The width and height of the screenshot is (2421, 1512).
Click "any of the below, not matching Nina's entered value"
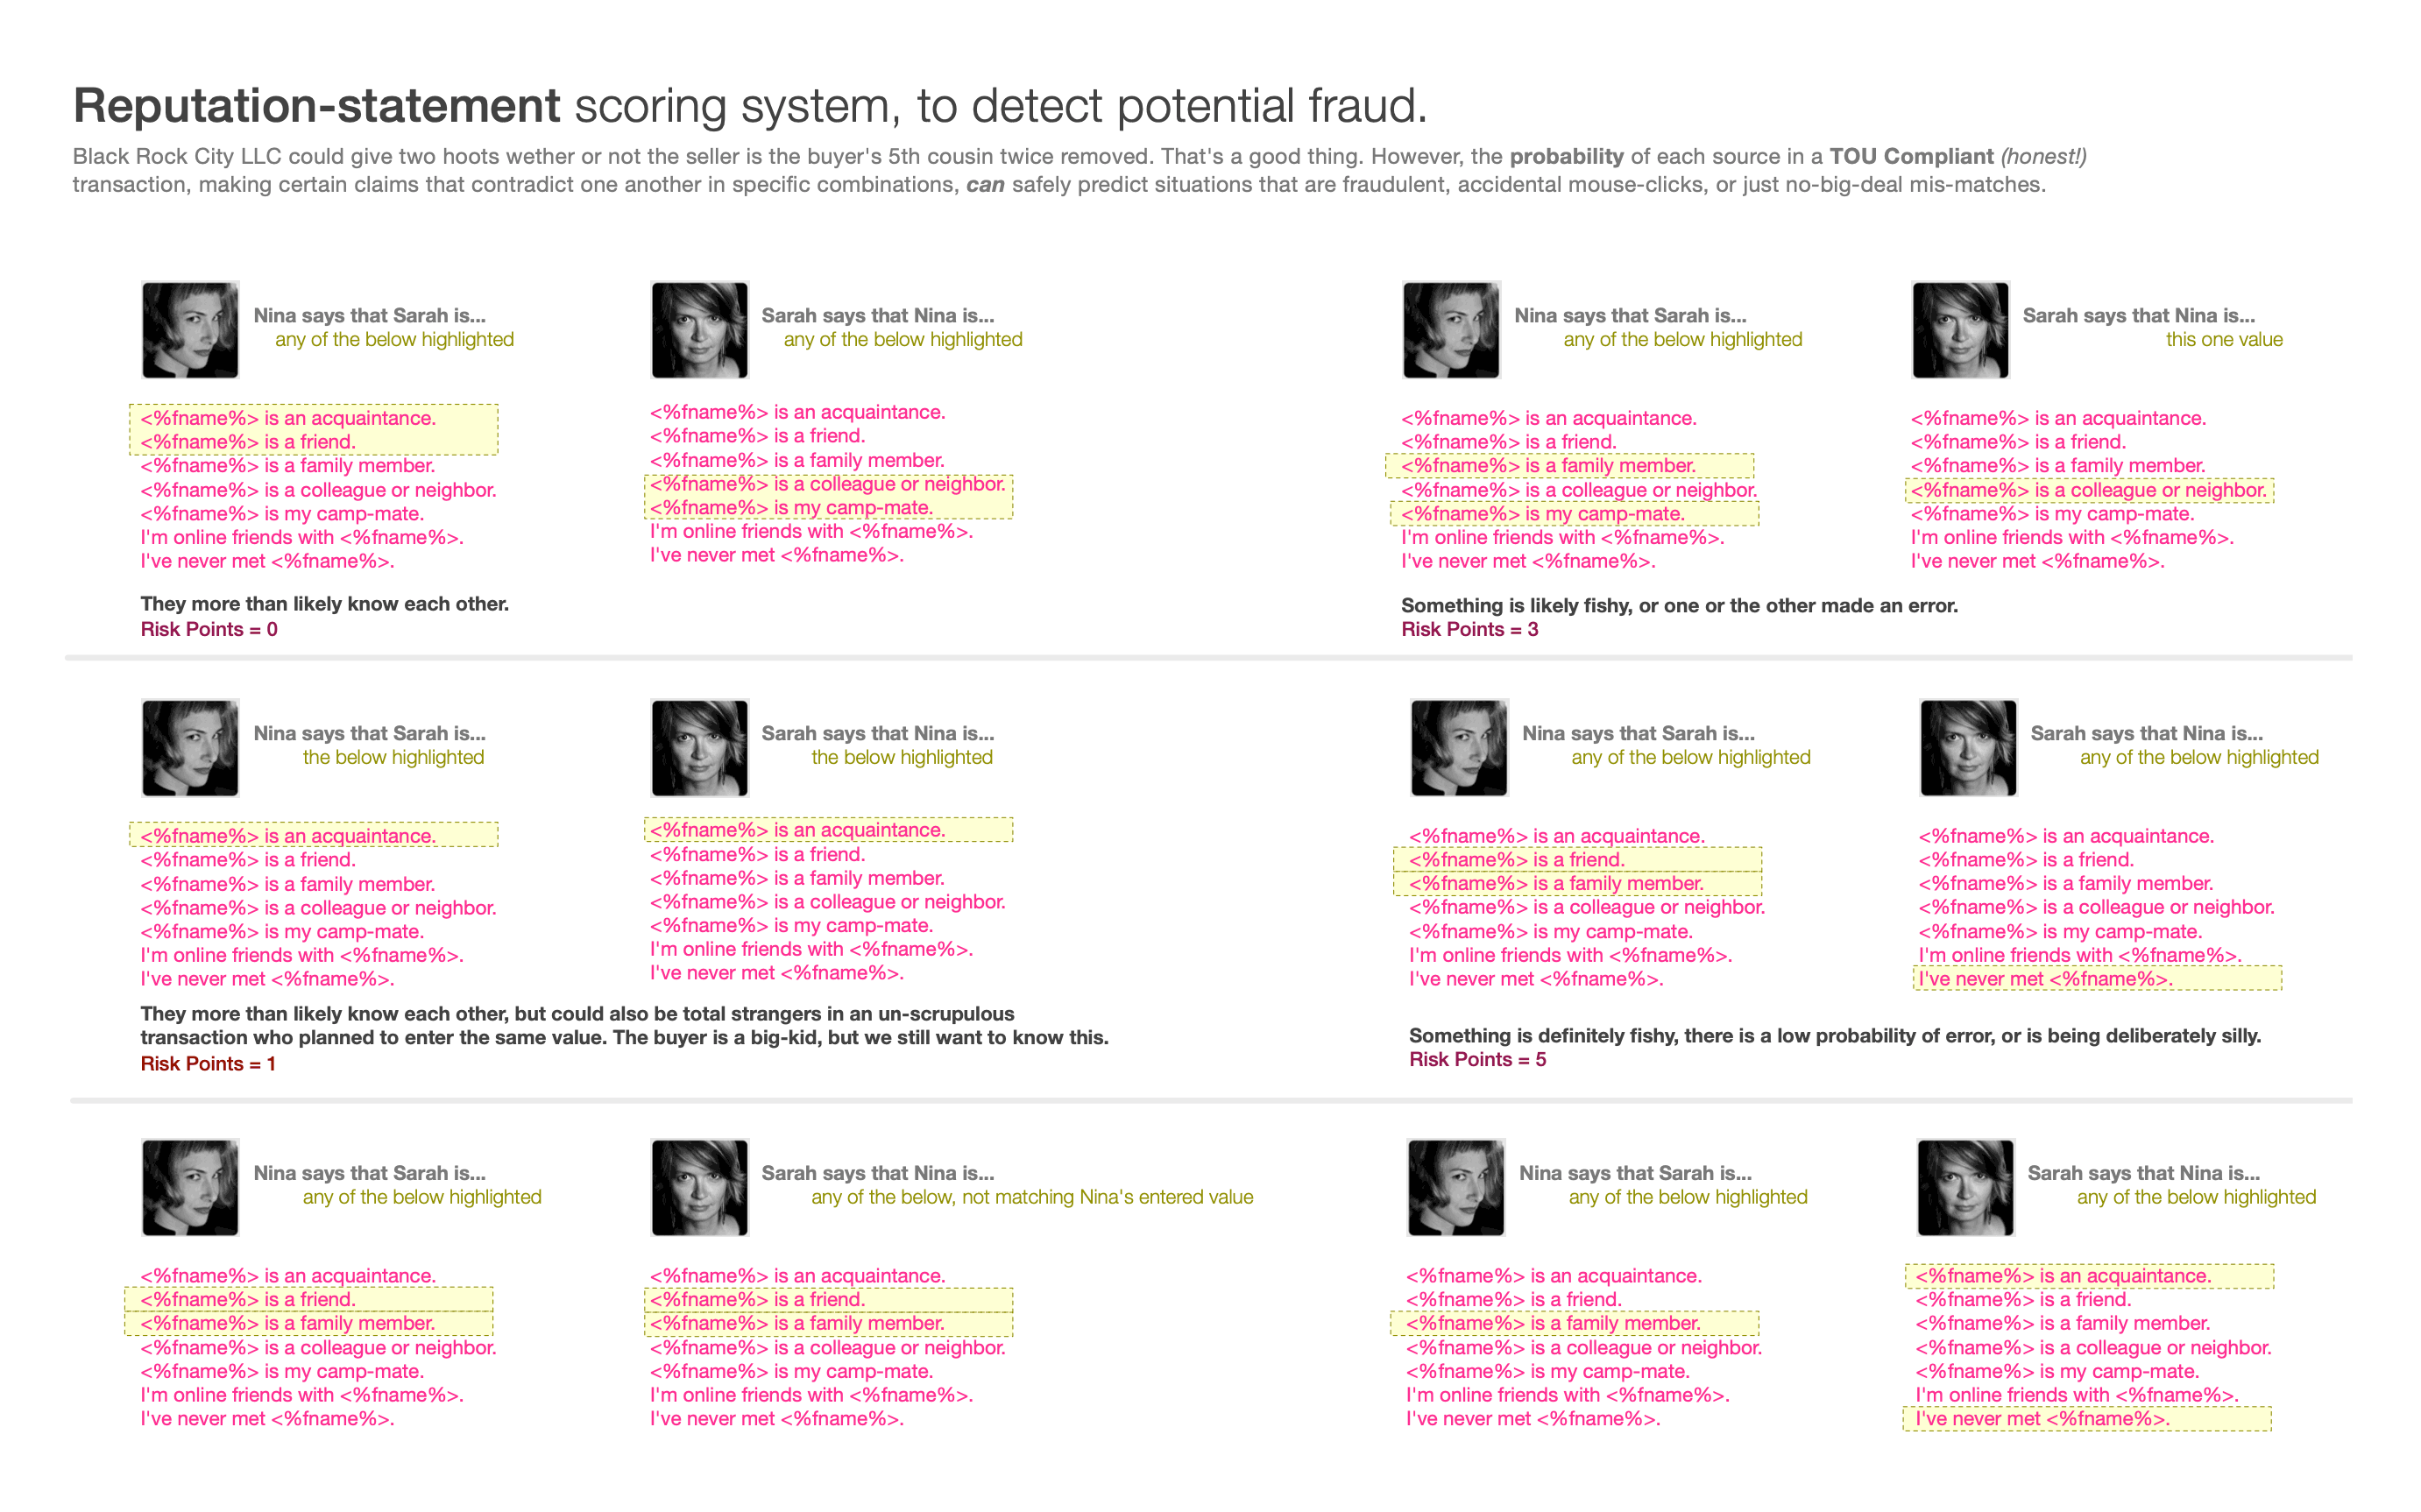coord(1031,1197)
